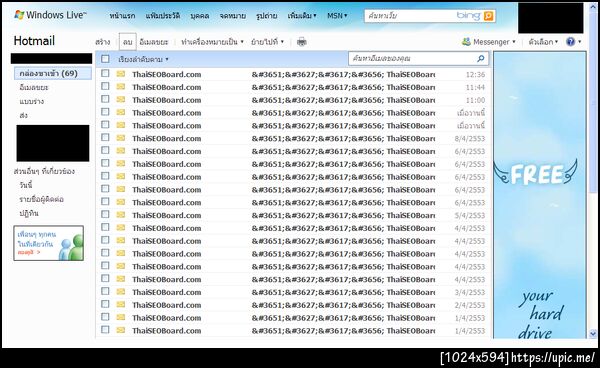
Task: Open the กล่องขาเข้า (69) inbox folder
Action: (53, 73)
